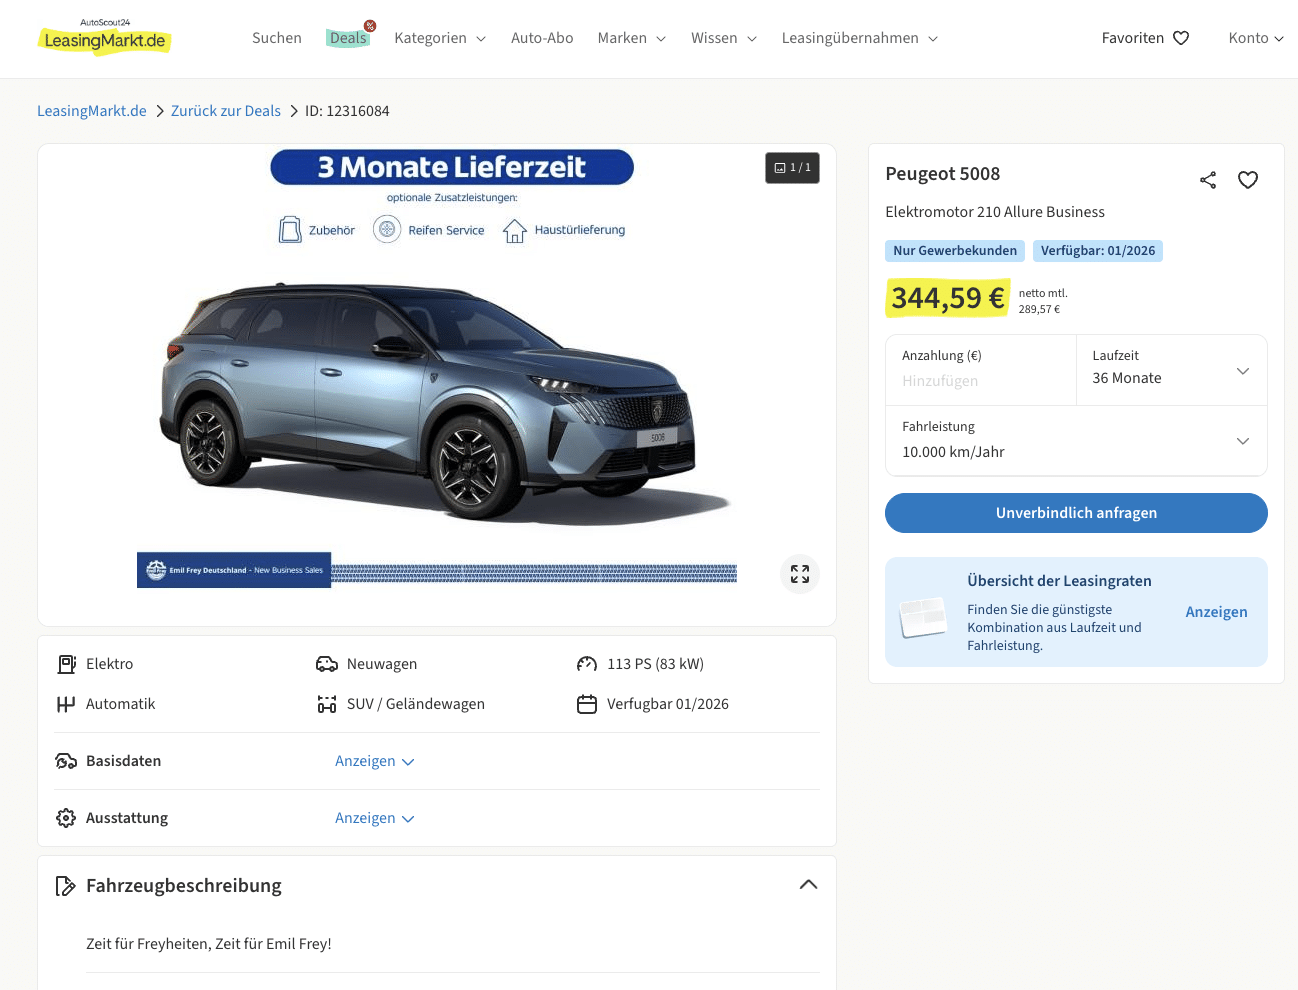Click the share icon next to Peugeot 5008

pos(1208,180)
